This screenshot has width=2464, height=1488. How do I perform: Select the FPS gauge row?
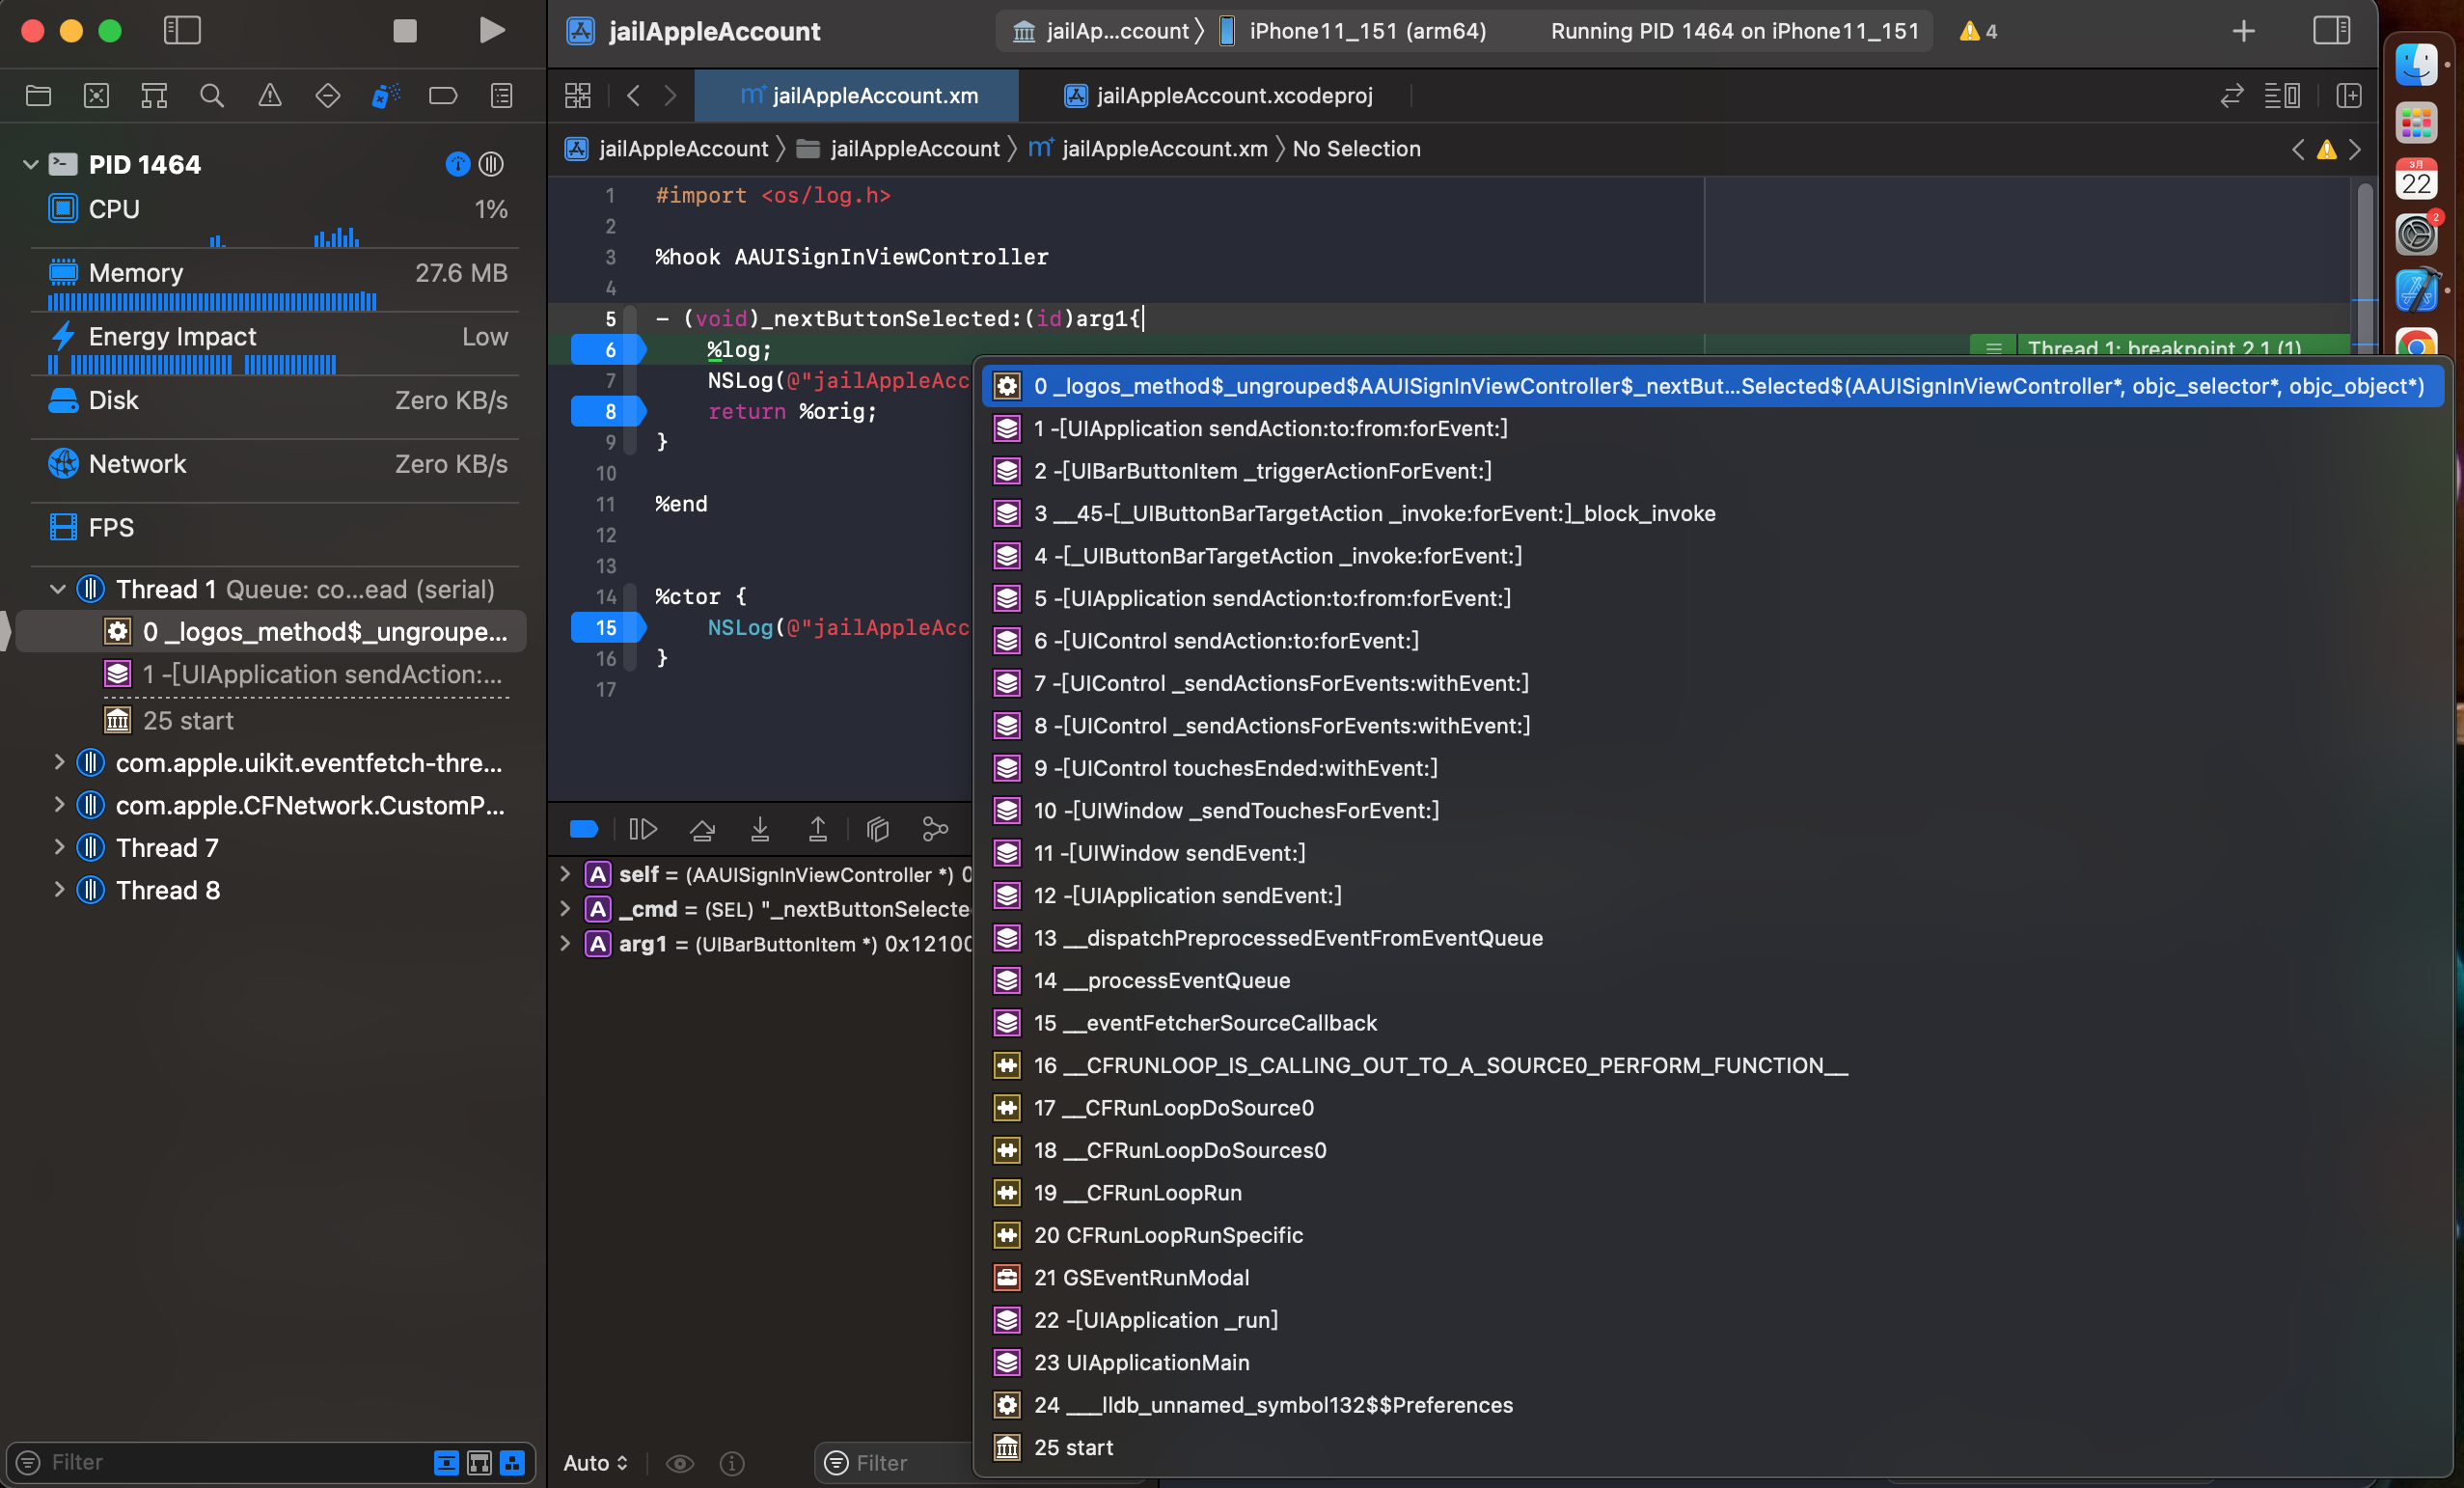(275, 528)
